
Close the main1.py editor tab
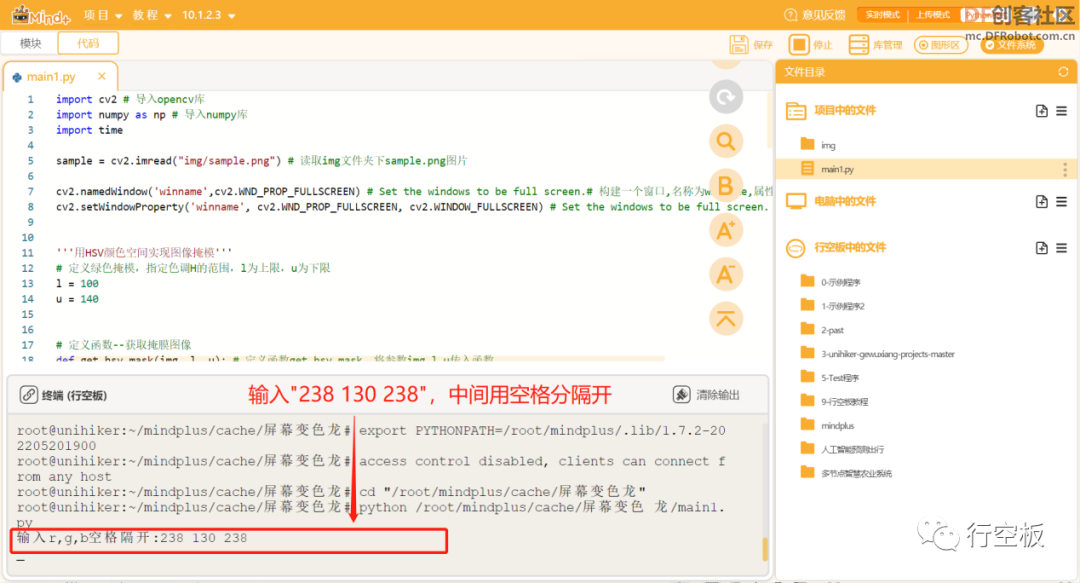102,76
